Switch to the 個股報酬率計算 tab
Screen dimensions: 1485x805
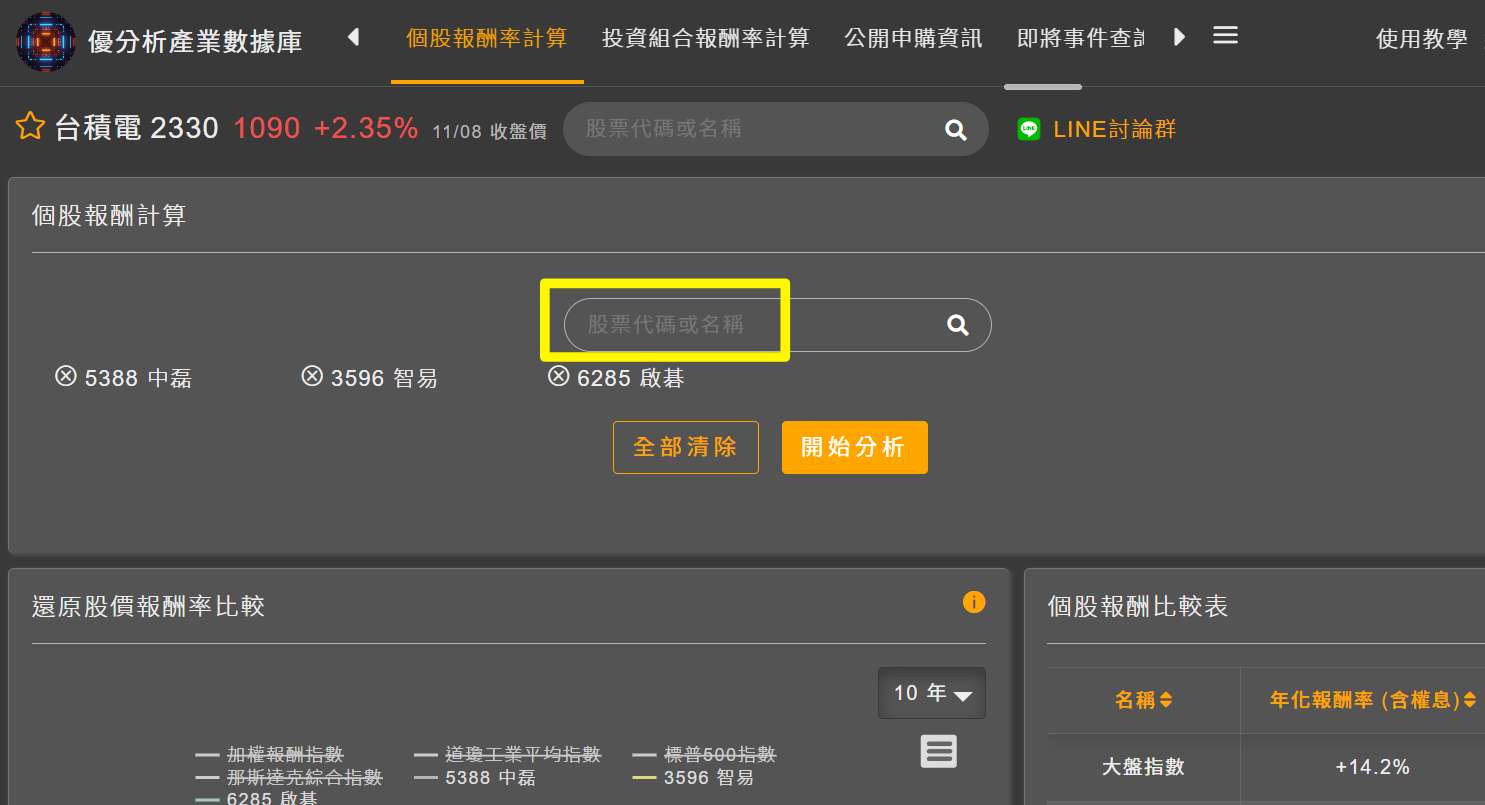tap(487, 39)
